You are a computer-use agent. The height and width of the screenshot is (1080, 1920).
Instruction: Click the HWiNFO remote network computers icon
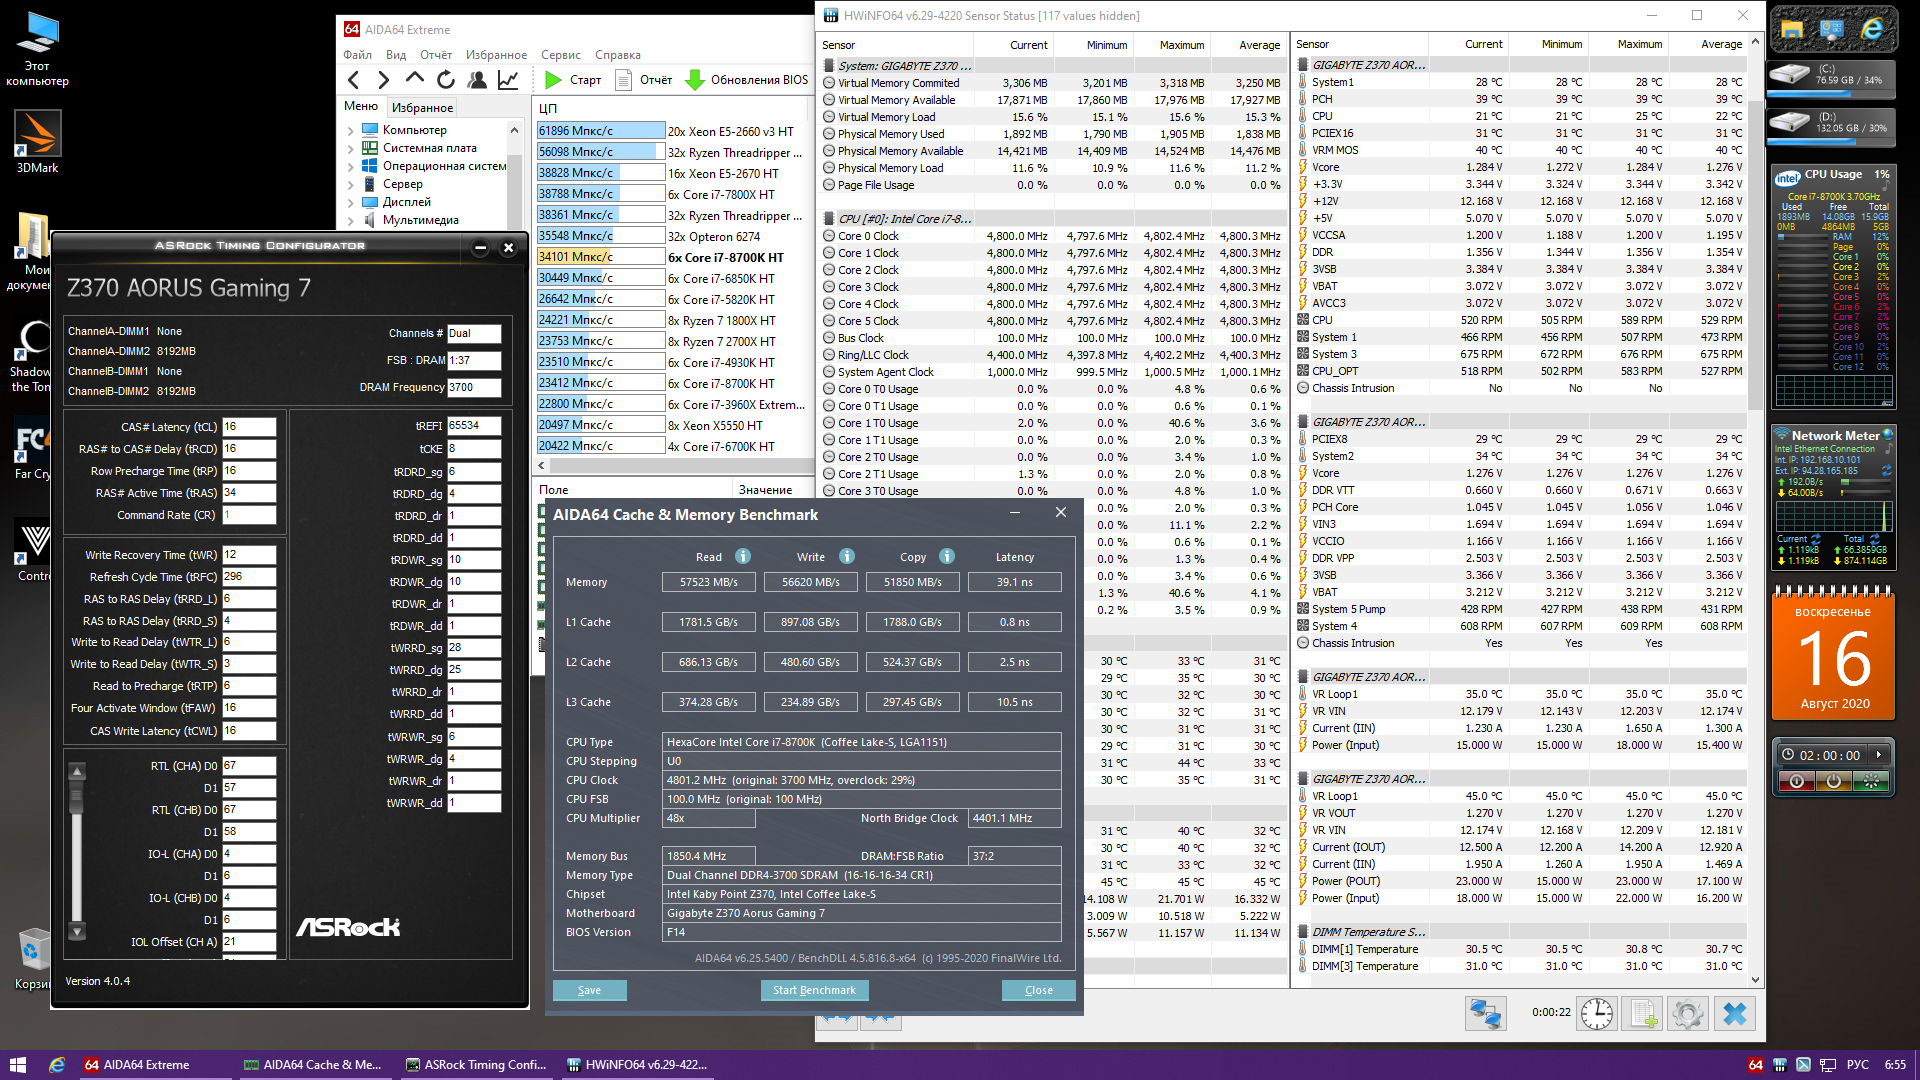[1485, 1013]
